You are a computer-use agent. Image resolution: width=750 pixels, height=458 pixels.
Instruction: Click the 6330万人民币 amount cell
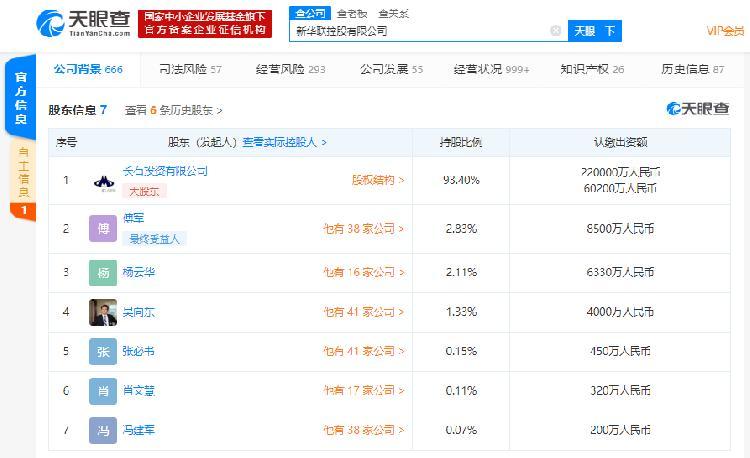[x=620, y=273]
